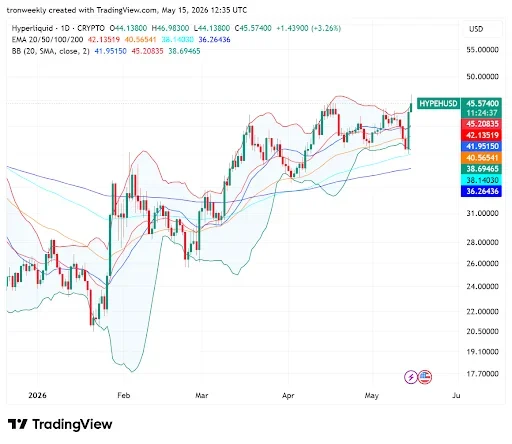Viewport: 512px width, 444px height.
Task: Click the May label on the time axis
Action: [x=372, y=396]
